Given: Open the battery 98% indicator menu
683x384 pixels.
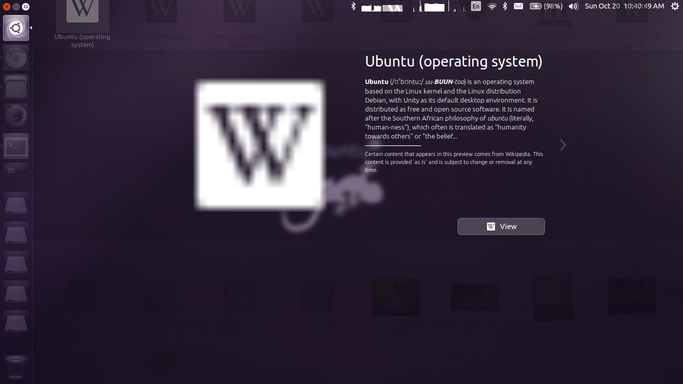Looking at the screenshot, I should tap(546, 6).
